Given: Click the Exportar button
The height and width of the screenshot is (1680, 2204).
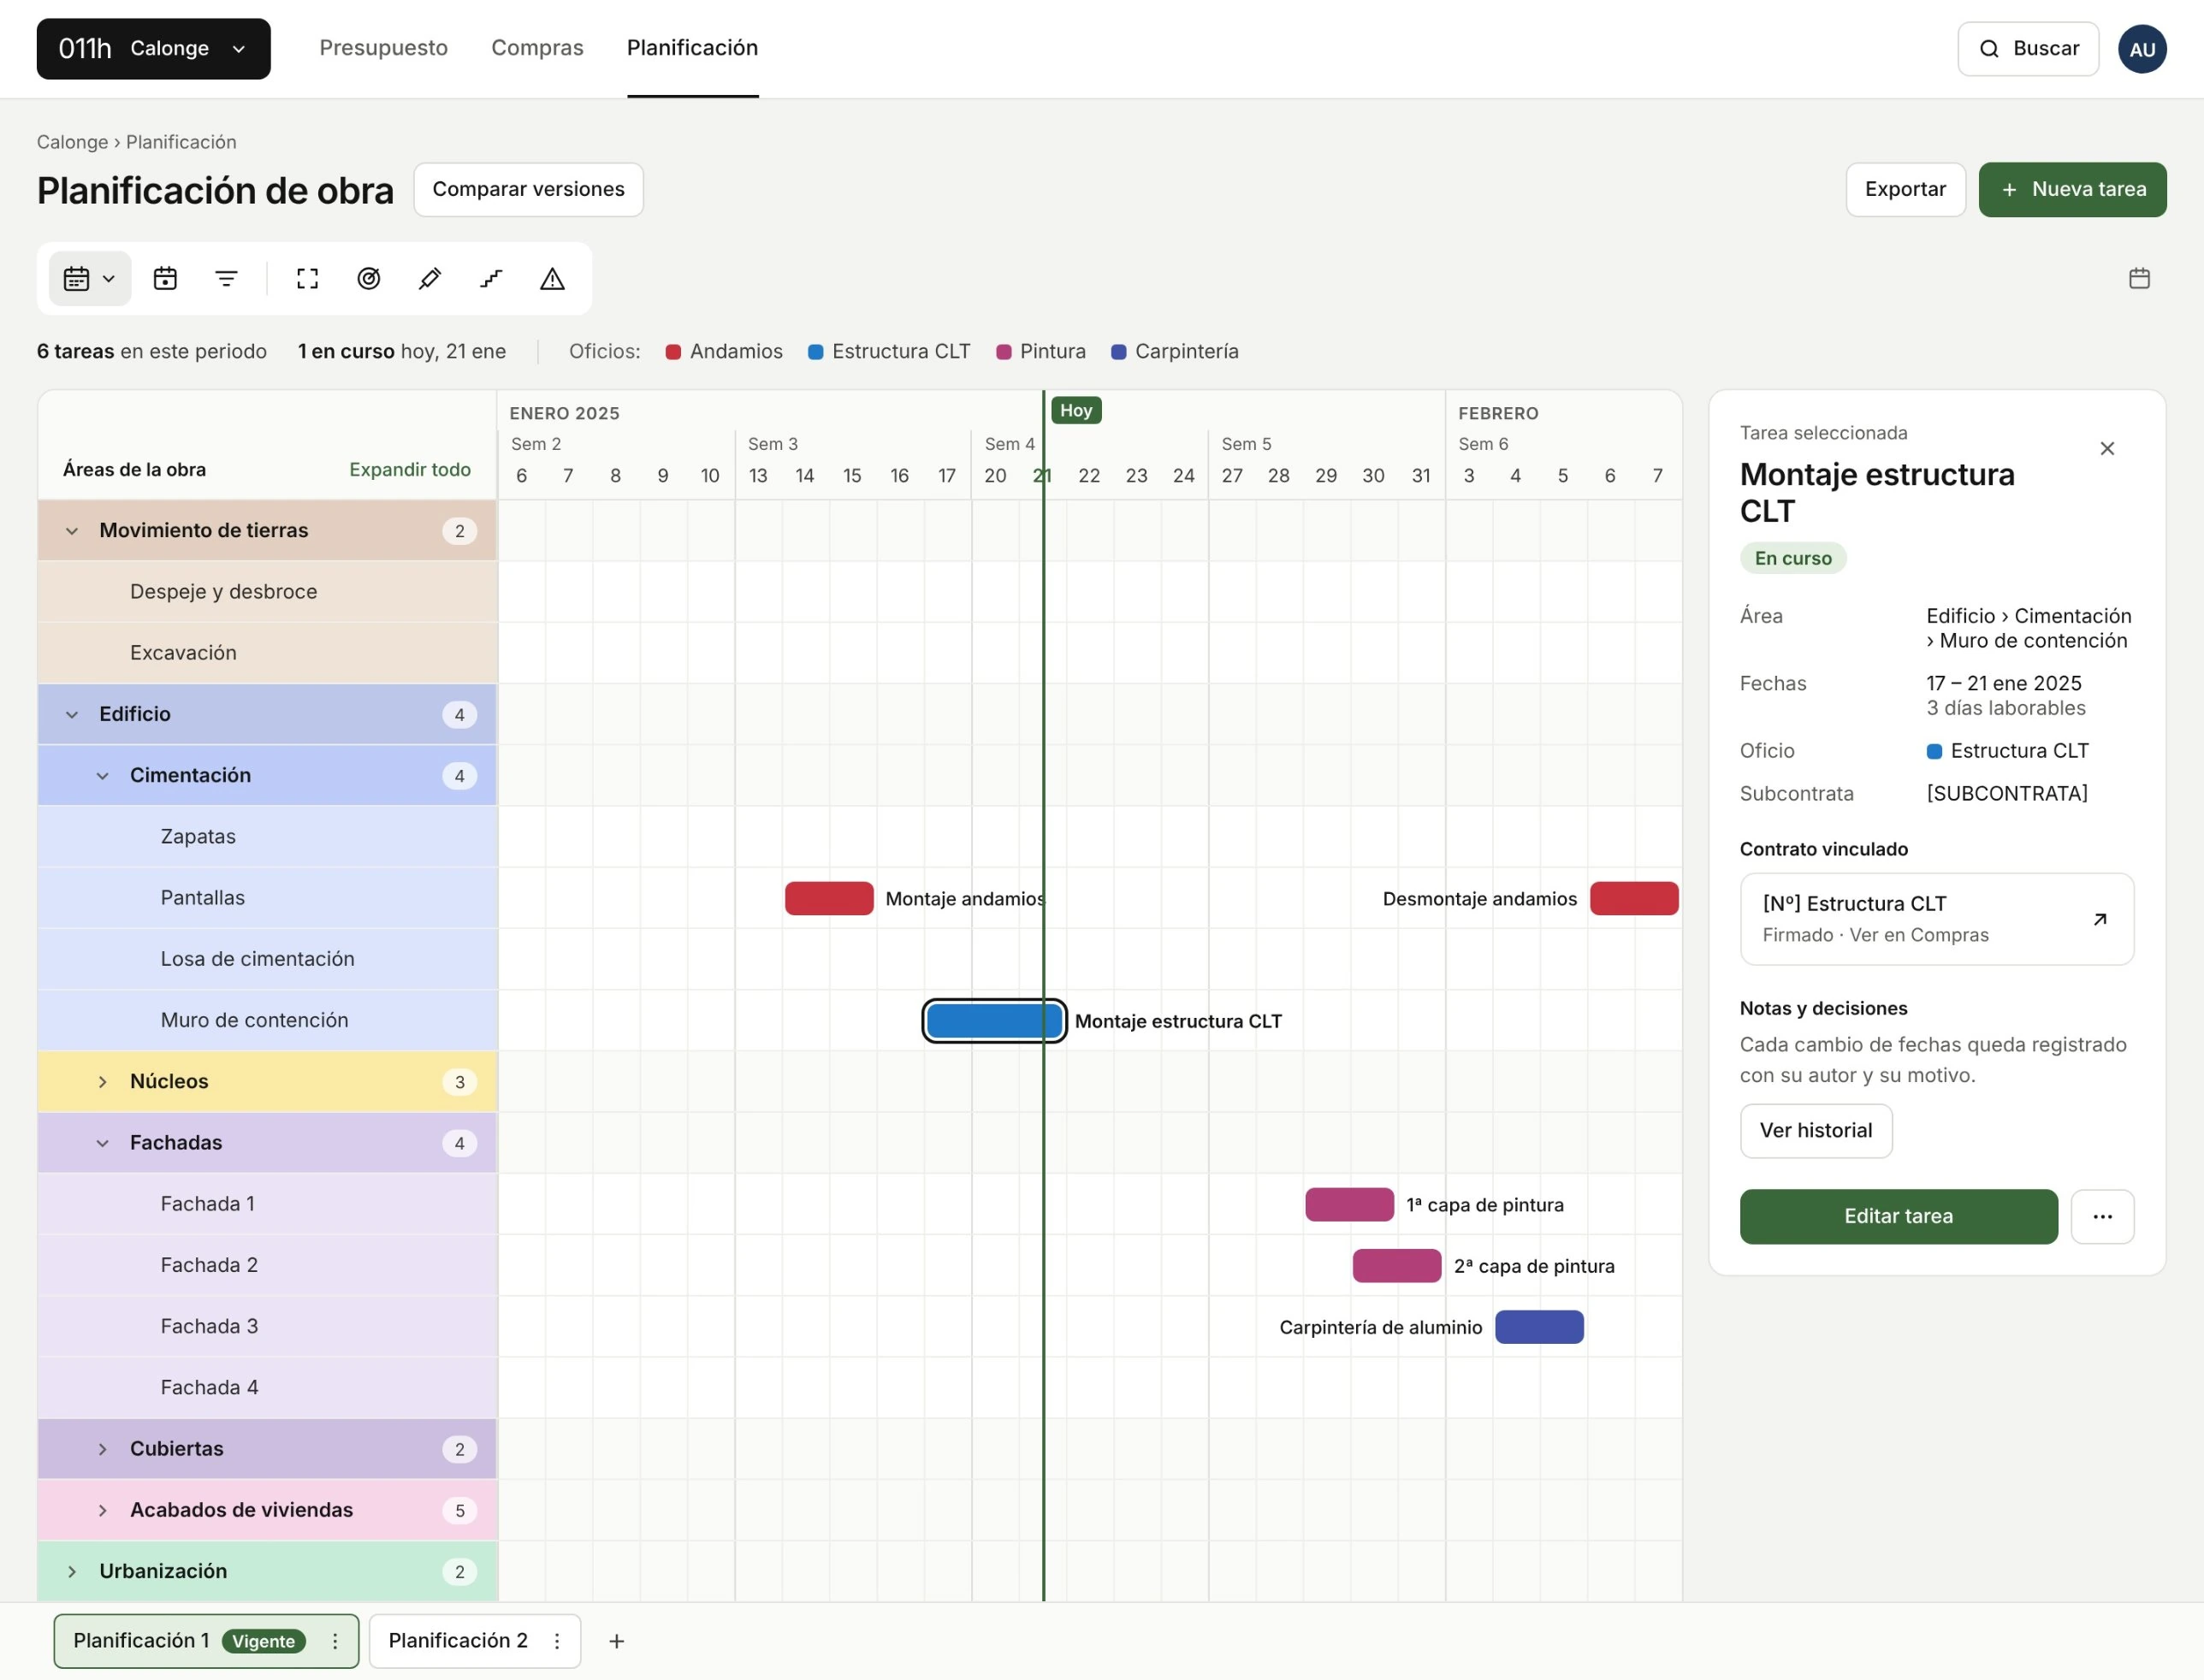Looking at the screenshot, I should 1905,189.
